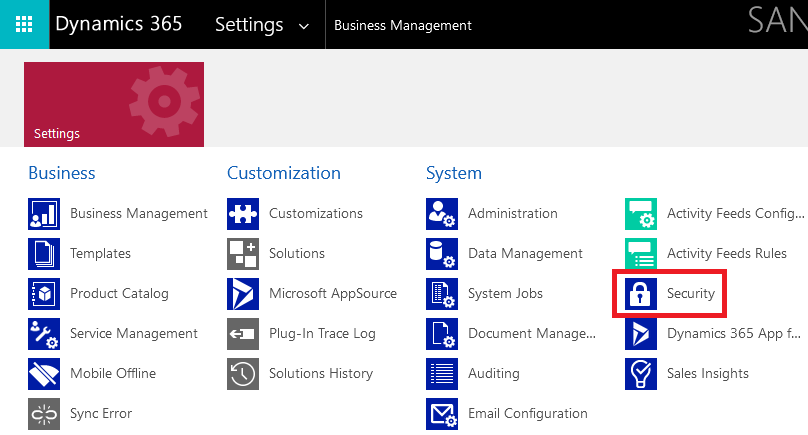The height and width of the screenshot is (435, 808).
Task: Open the Solutions History link
Action: click(321, 373)
